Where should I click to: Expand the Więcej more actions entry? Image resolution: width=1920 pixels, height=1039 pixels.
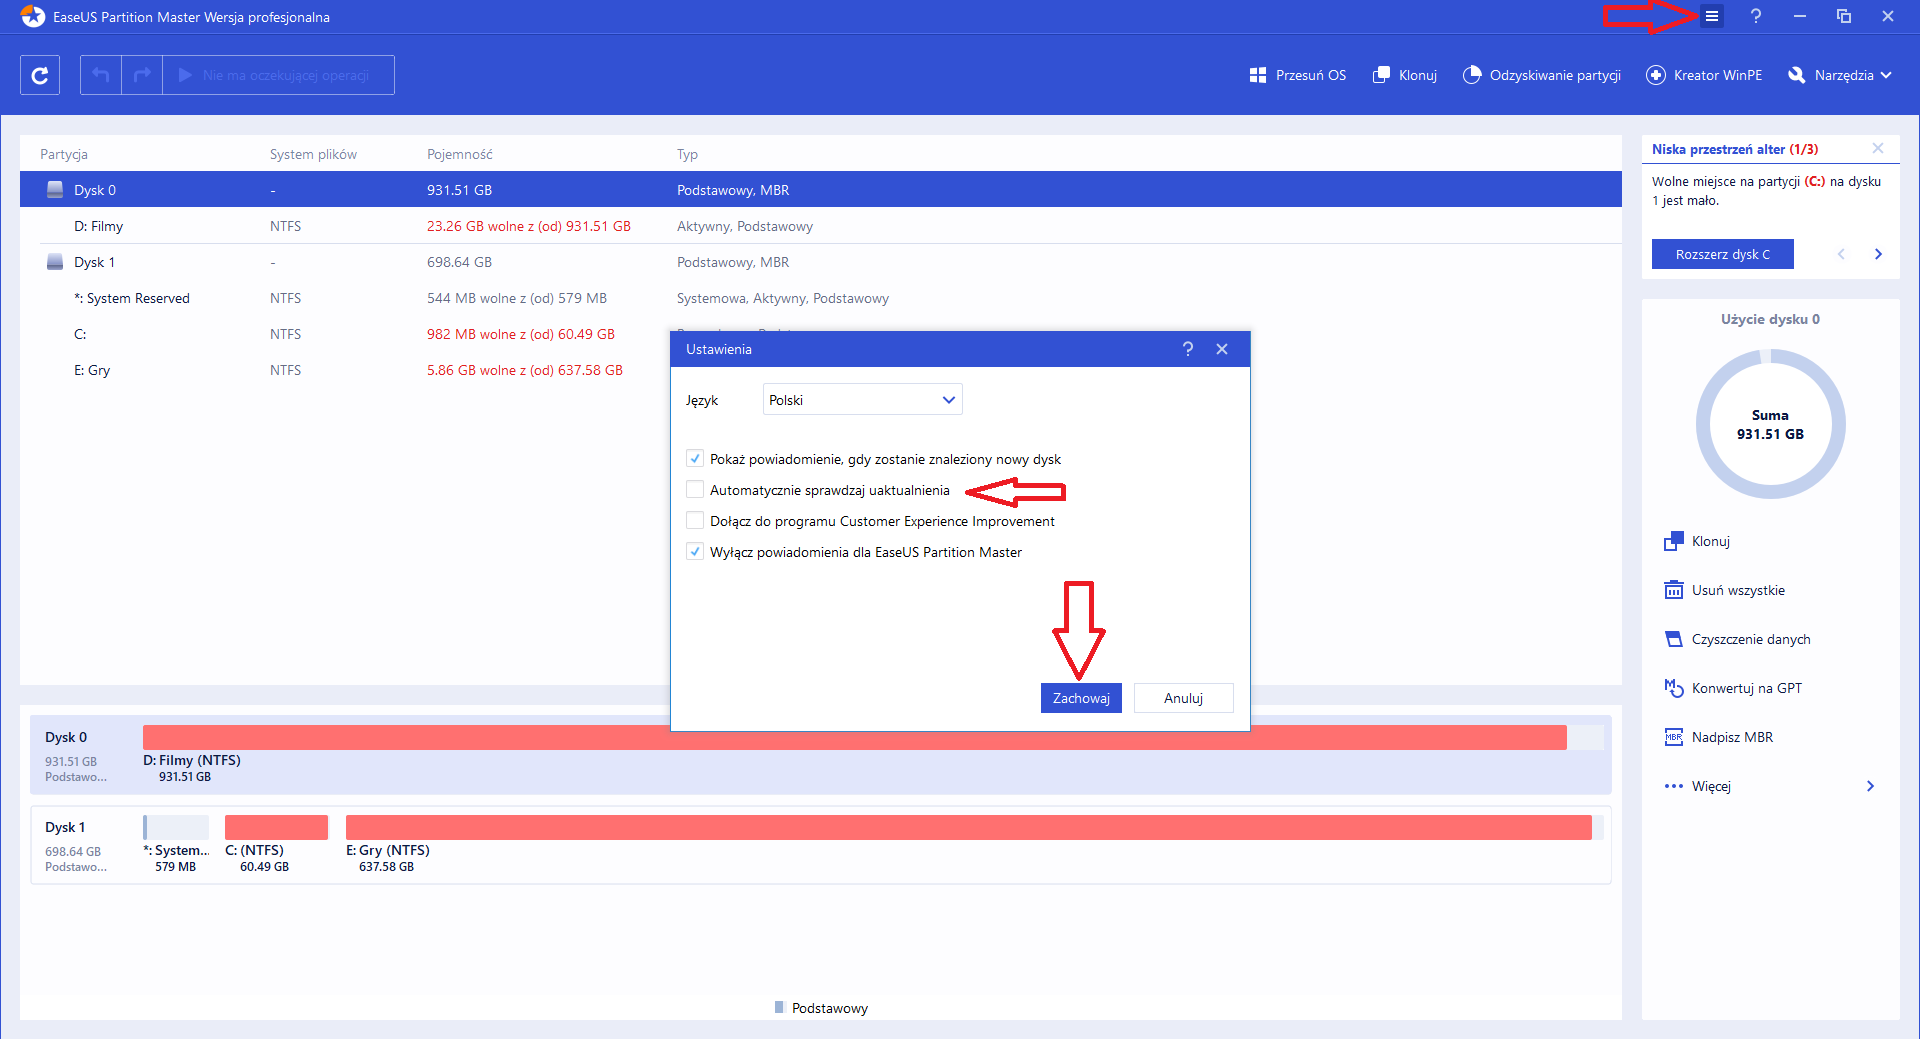(x=1770, y=786)
